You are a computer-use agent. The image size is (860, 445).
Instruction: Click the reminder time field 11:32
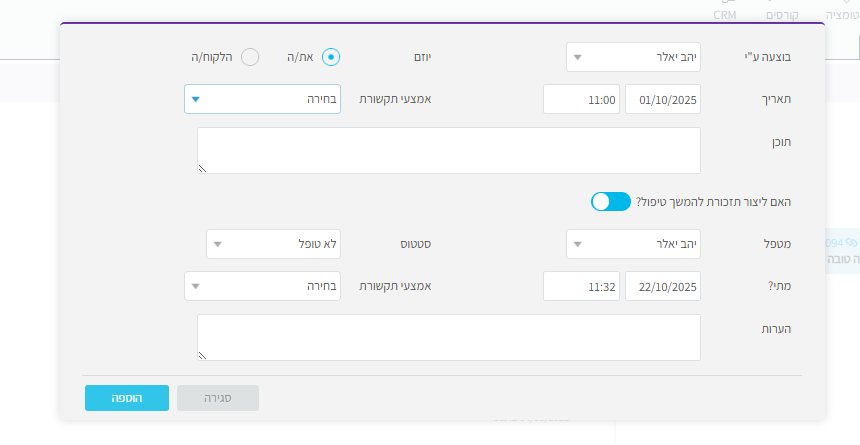coord(580,286)
